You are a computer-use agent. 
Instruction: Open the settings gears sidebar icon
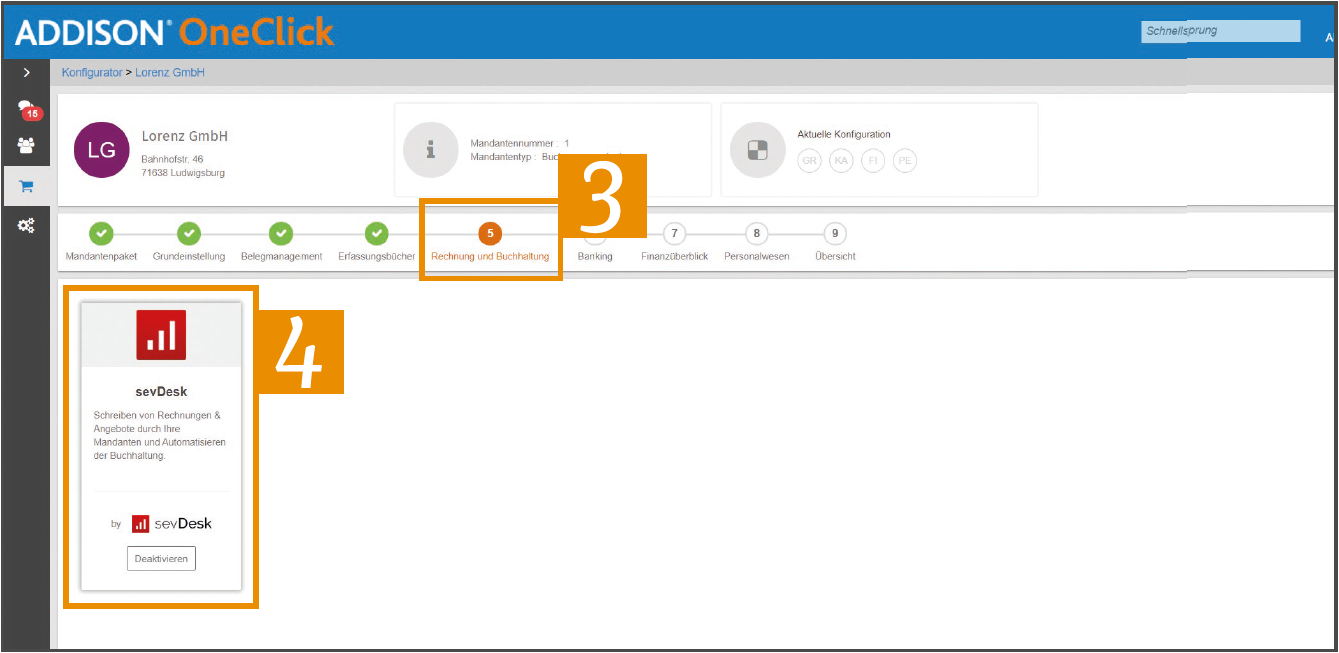pos(27,227)
